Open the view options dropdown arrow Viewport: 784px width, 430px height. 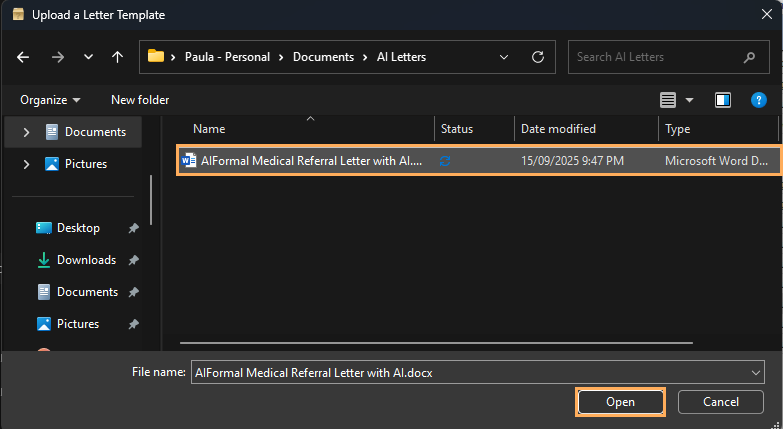689,100
